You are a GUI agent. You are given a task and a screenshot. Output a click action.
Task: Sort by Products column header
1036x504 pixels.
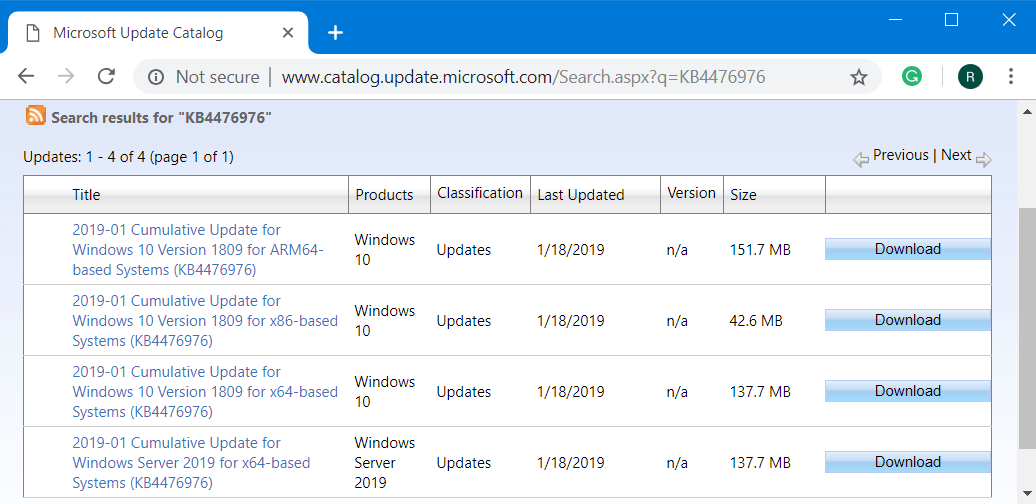pos(385,195)
